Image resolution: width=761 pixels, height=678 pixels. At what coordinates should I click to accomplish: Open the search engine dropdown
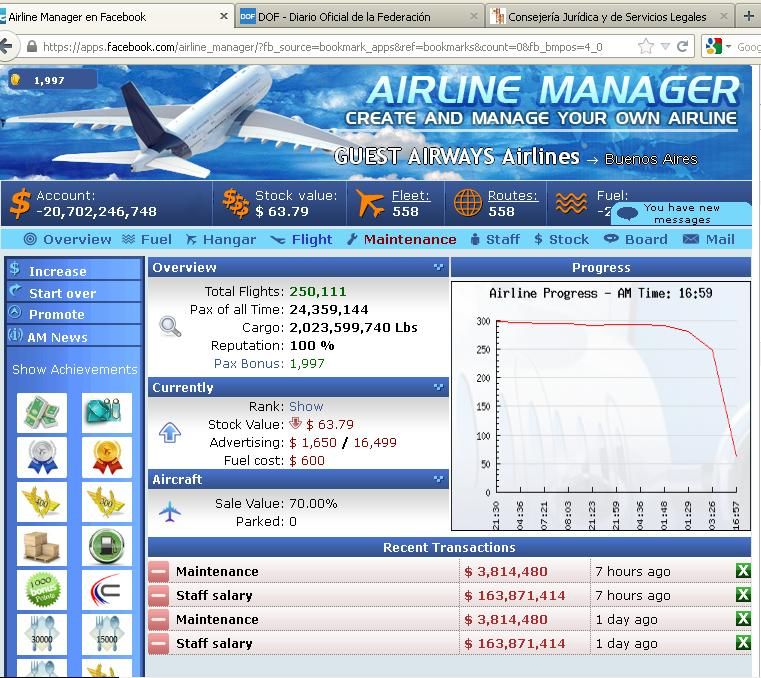click(x=728, y=47)
